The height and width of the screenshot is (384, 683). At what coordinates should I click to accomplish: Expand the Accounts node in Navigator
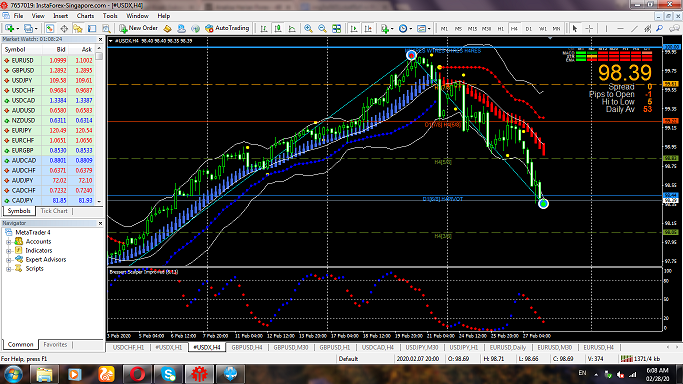click(8, 242)
